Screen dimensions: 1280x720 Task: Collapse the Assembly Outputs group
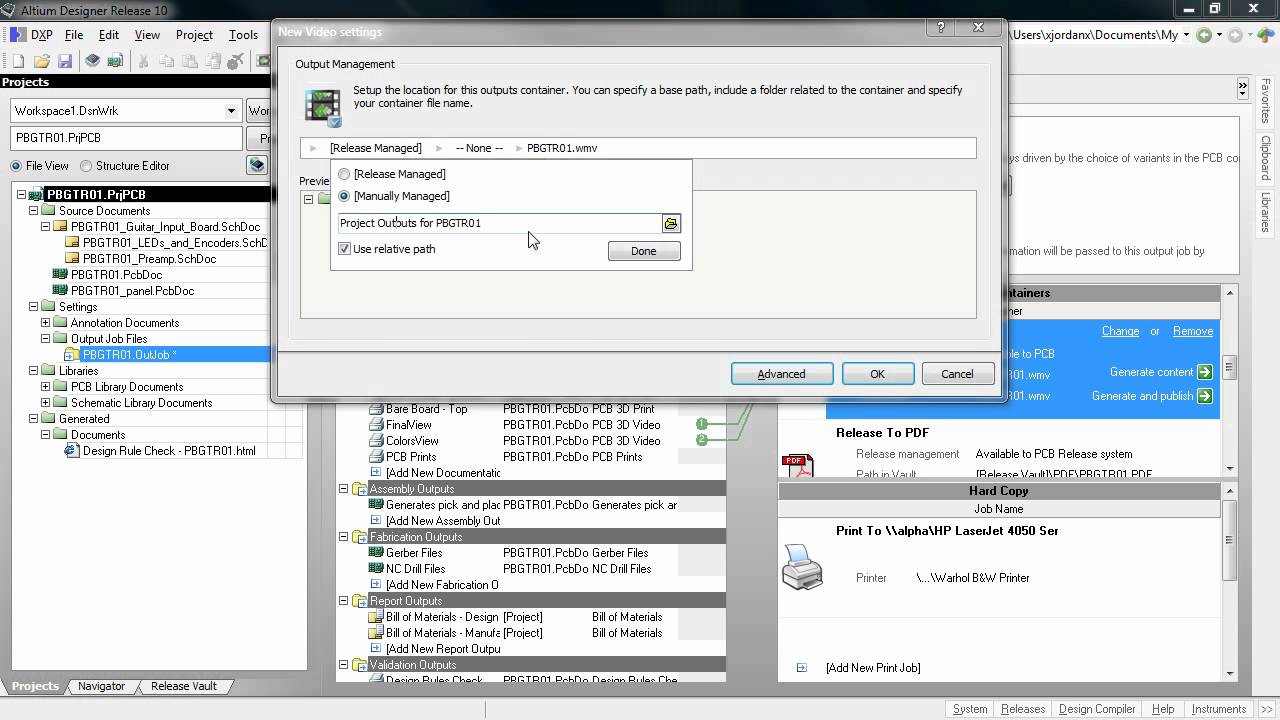click(x=343, y=489)
